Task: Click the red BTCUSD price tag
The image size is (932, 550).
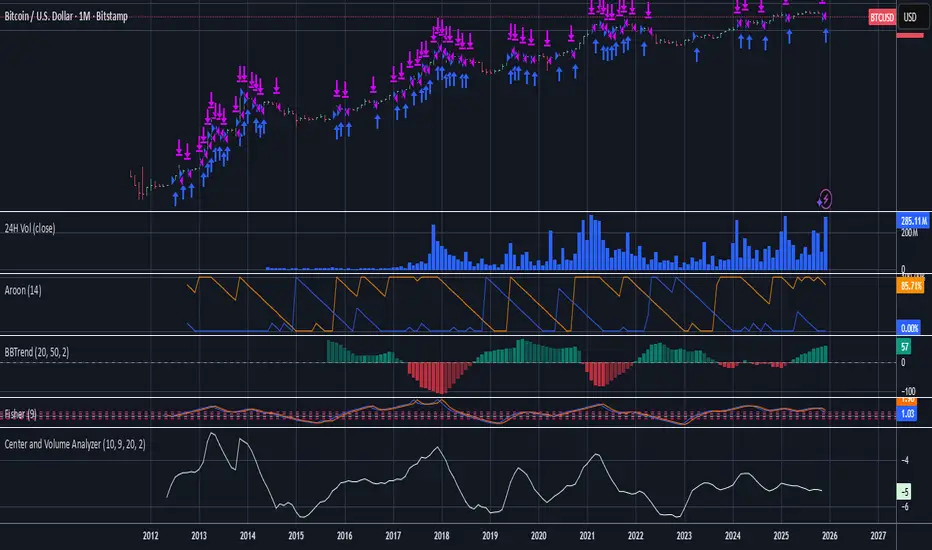Action: point(881,18)
